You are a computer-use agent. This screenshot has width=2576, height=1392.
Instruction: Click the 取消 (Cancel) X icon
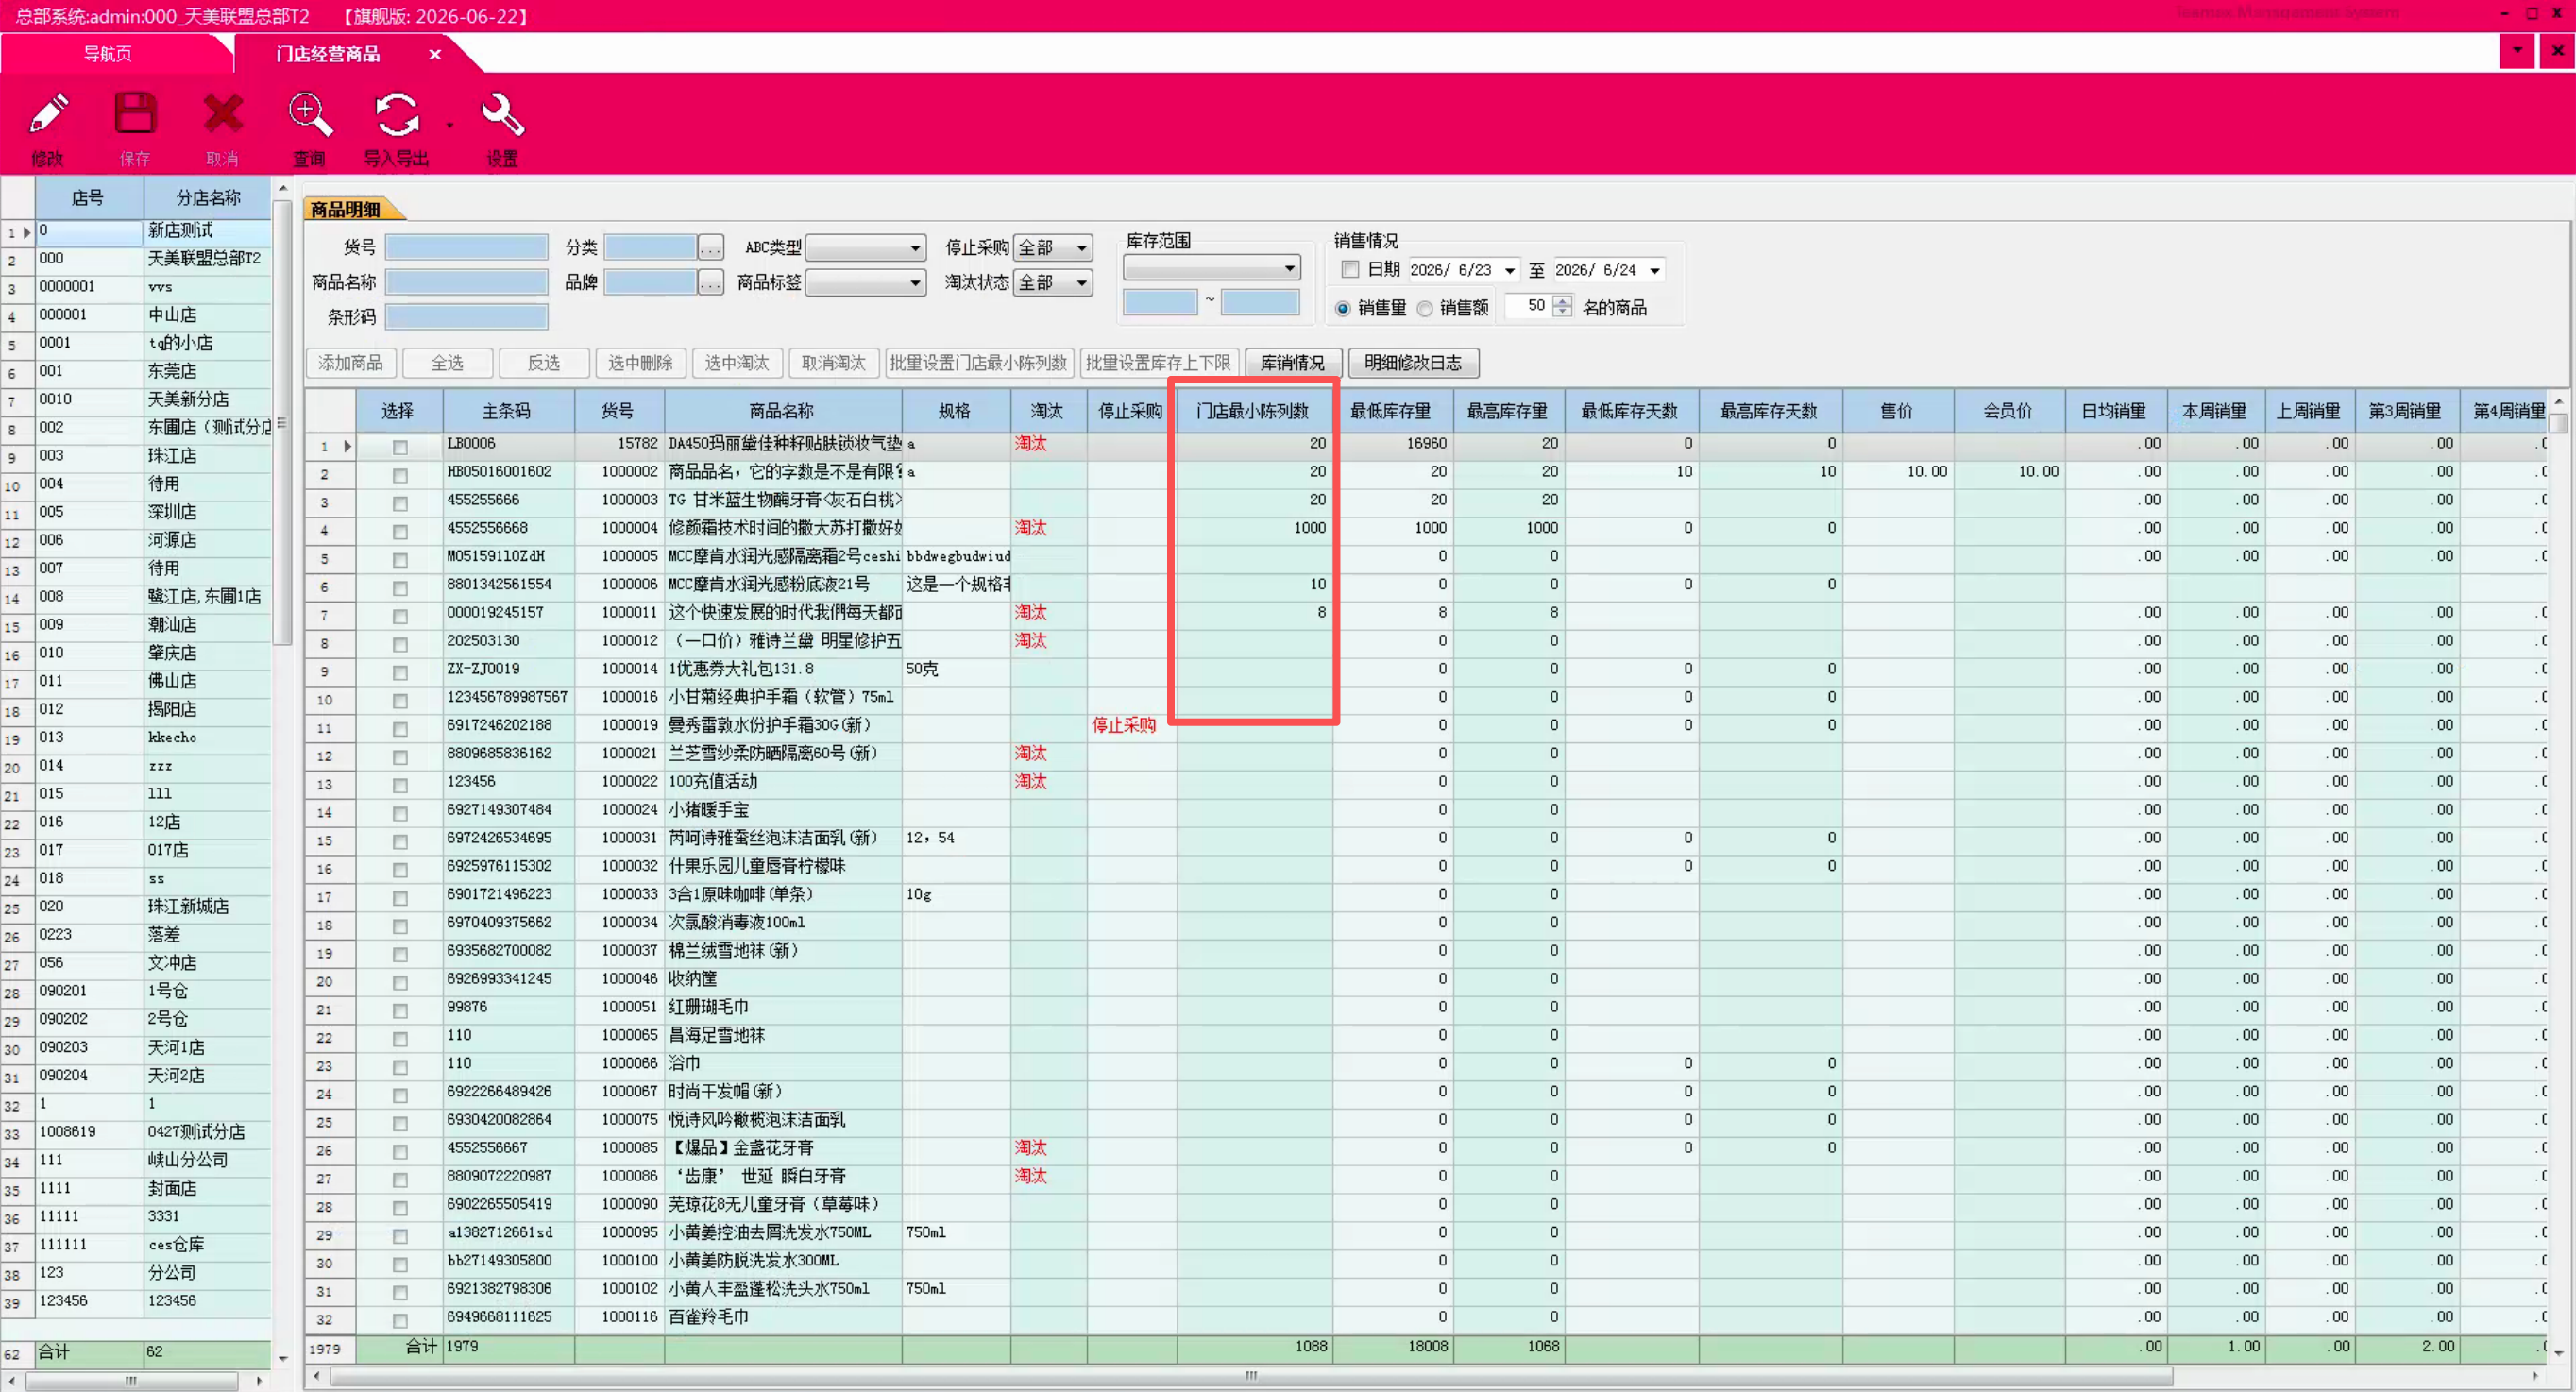coord(222,115)
